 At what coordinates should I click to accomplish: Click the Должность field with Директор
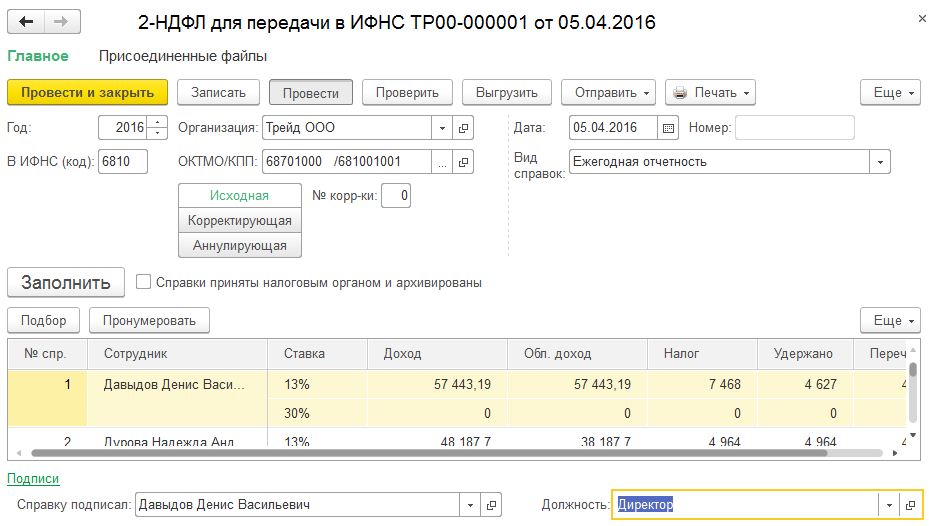[745, 505]
